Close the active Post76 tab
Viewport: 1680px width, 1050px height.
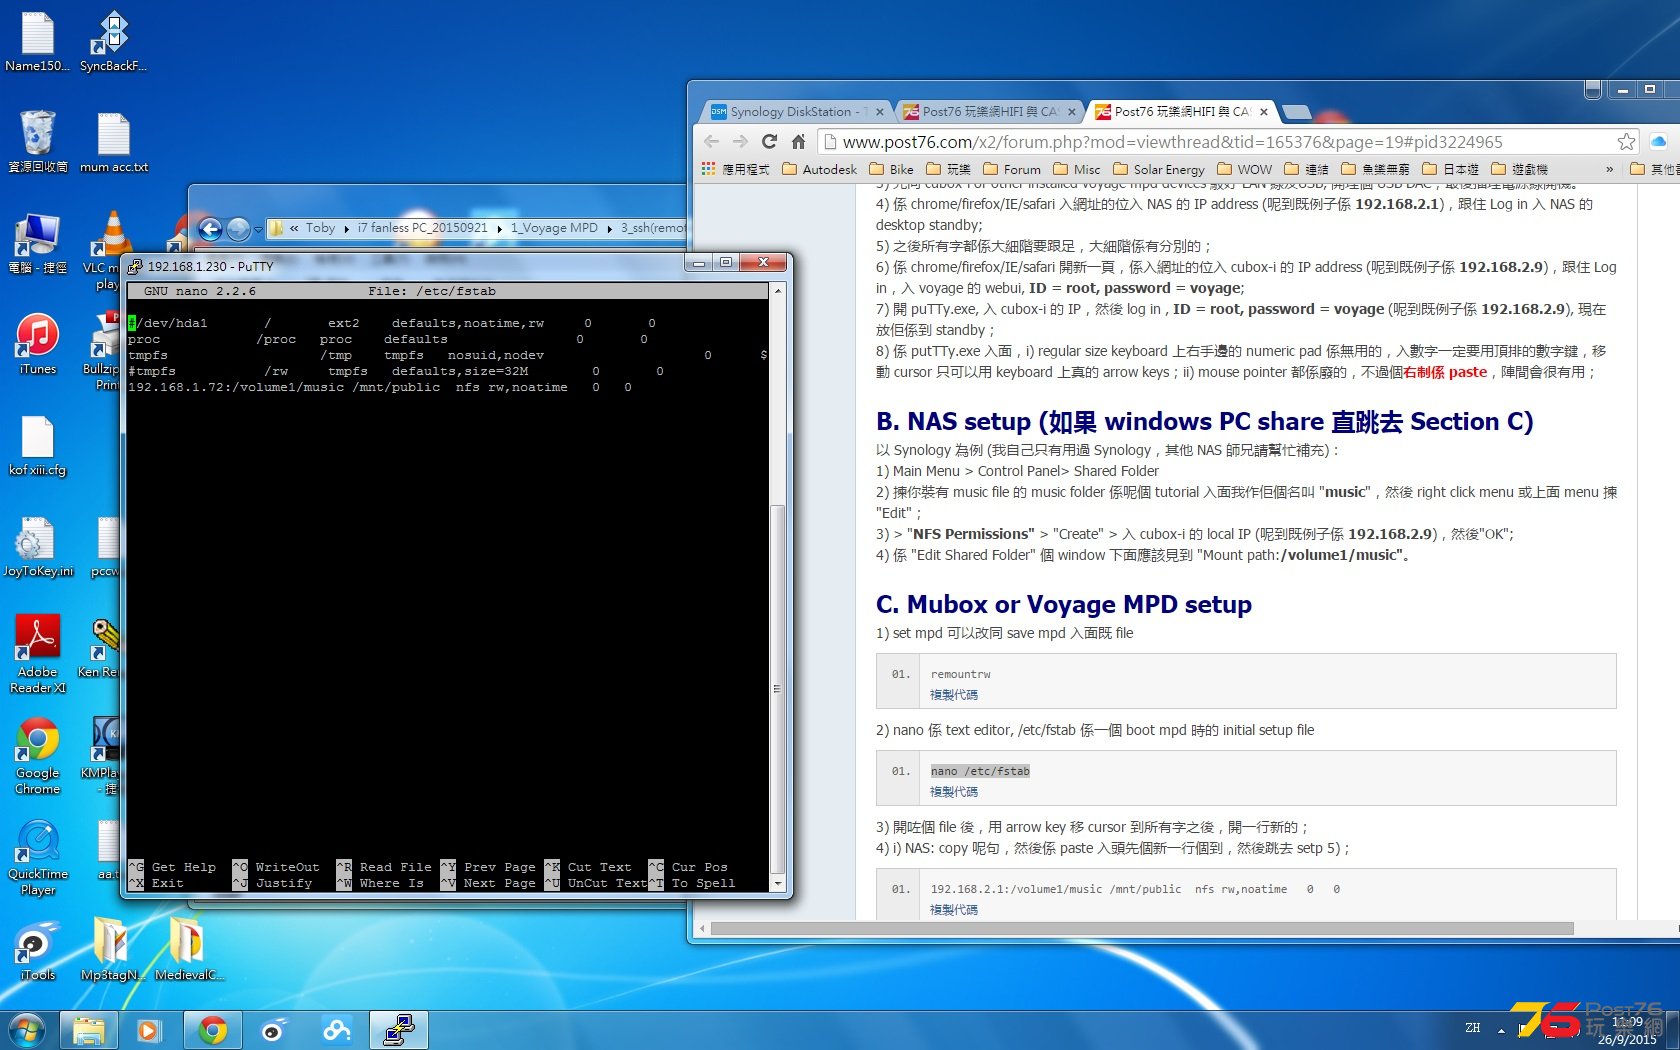pos(1264,112)
